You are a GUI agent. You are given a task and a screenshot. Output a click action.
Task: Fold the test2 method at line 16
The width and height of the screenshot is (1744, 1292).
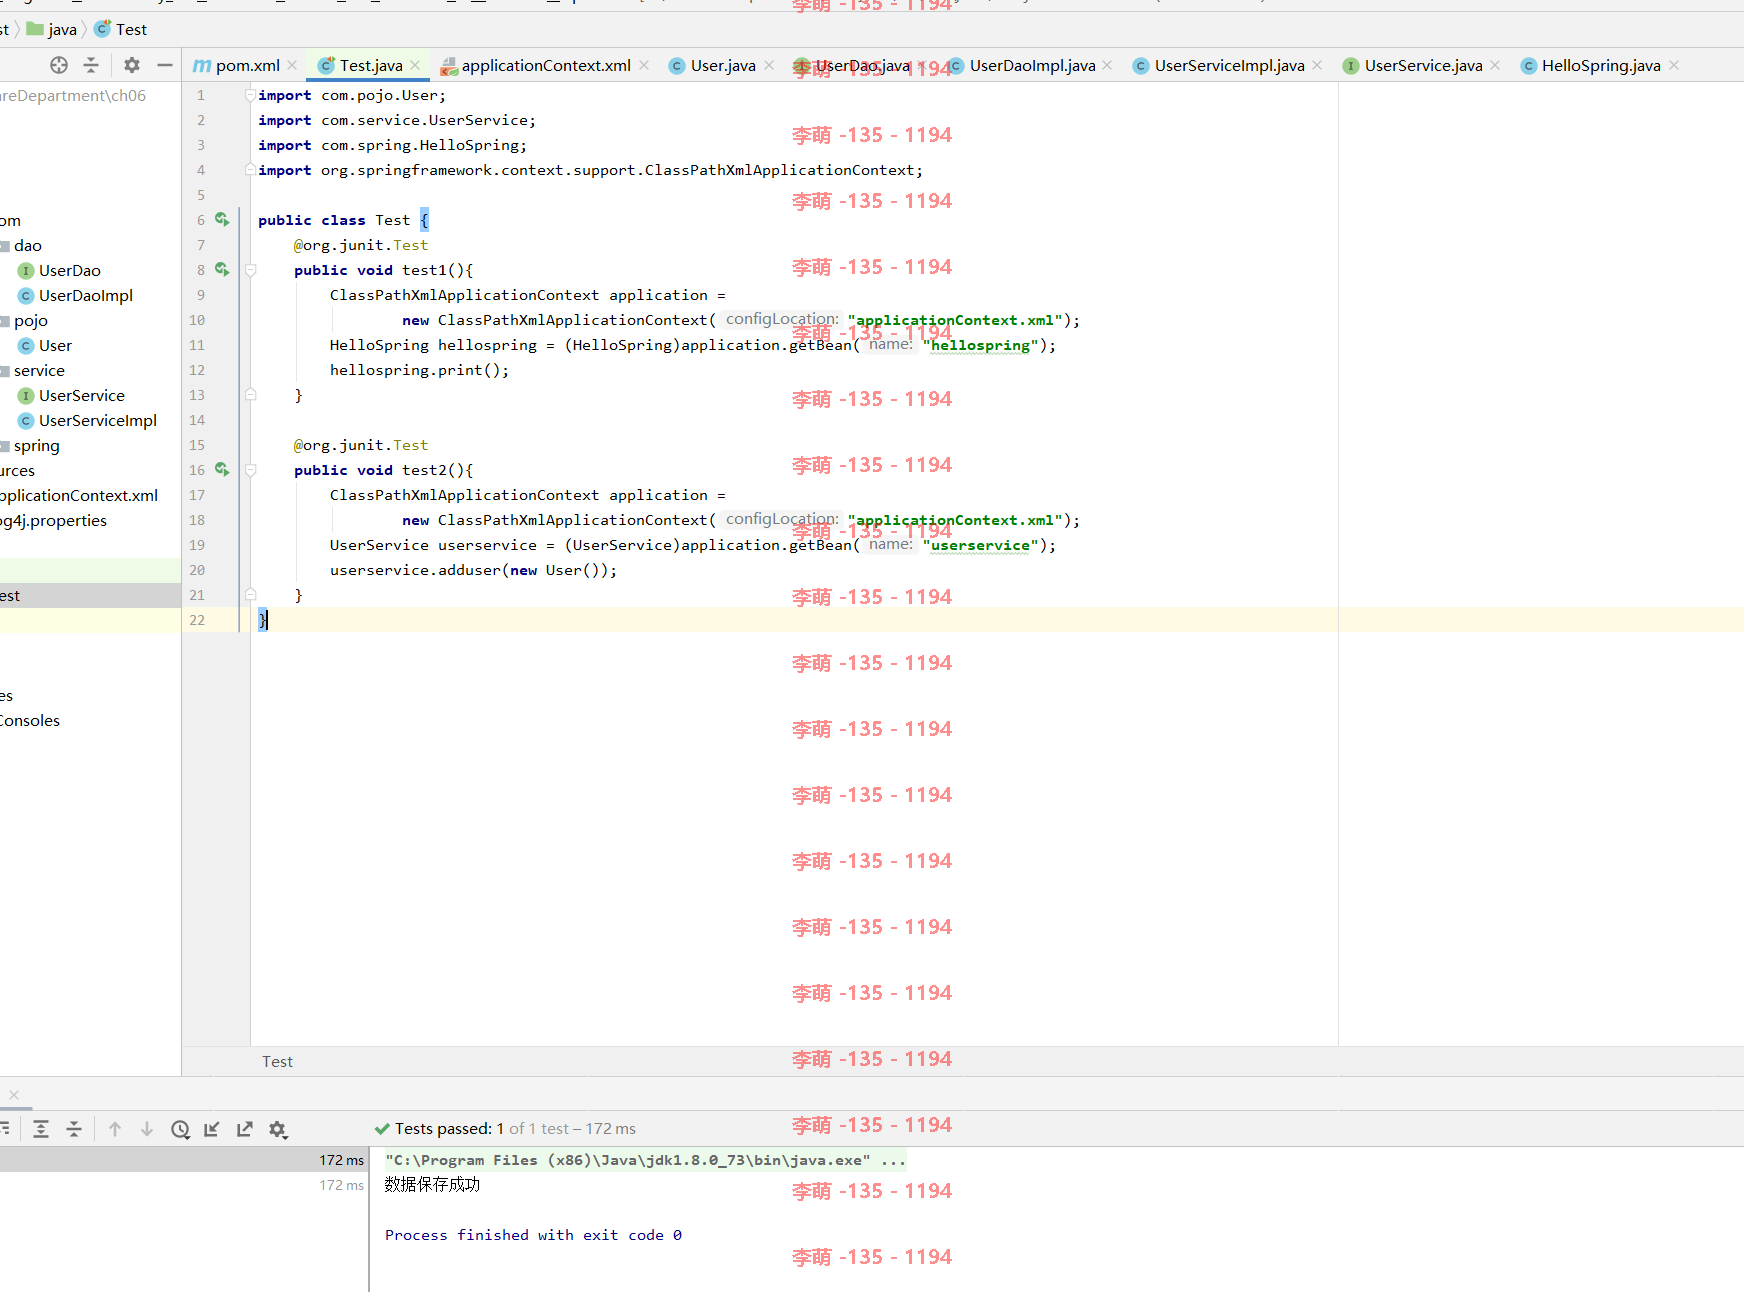point(250,470)
